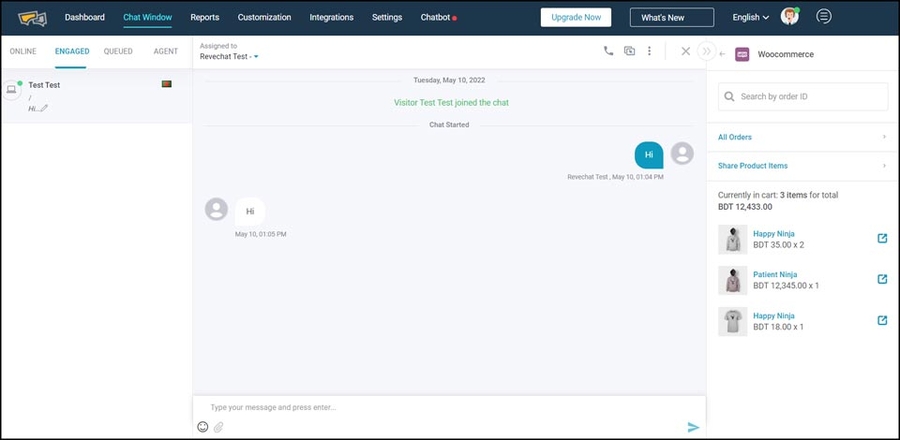This screenshot has width=900, height=440.
Task: Send the message with the arrow icon
Action: [x=693, y=427]
